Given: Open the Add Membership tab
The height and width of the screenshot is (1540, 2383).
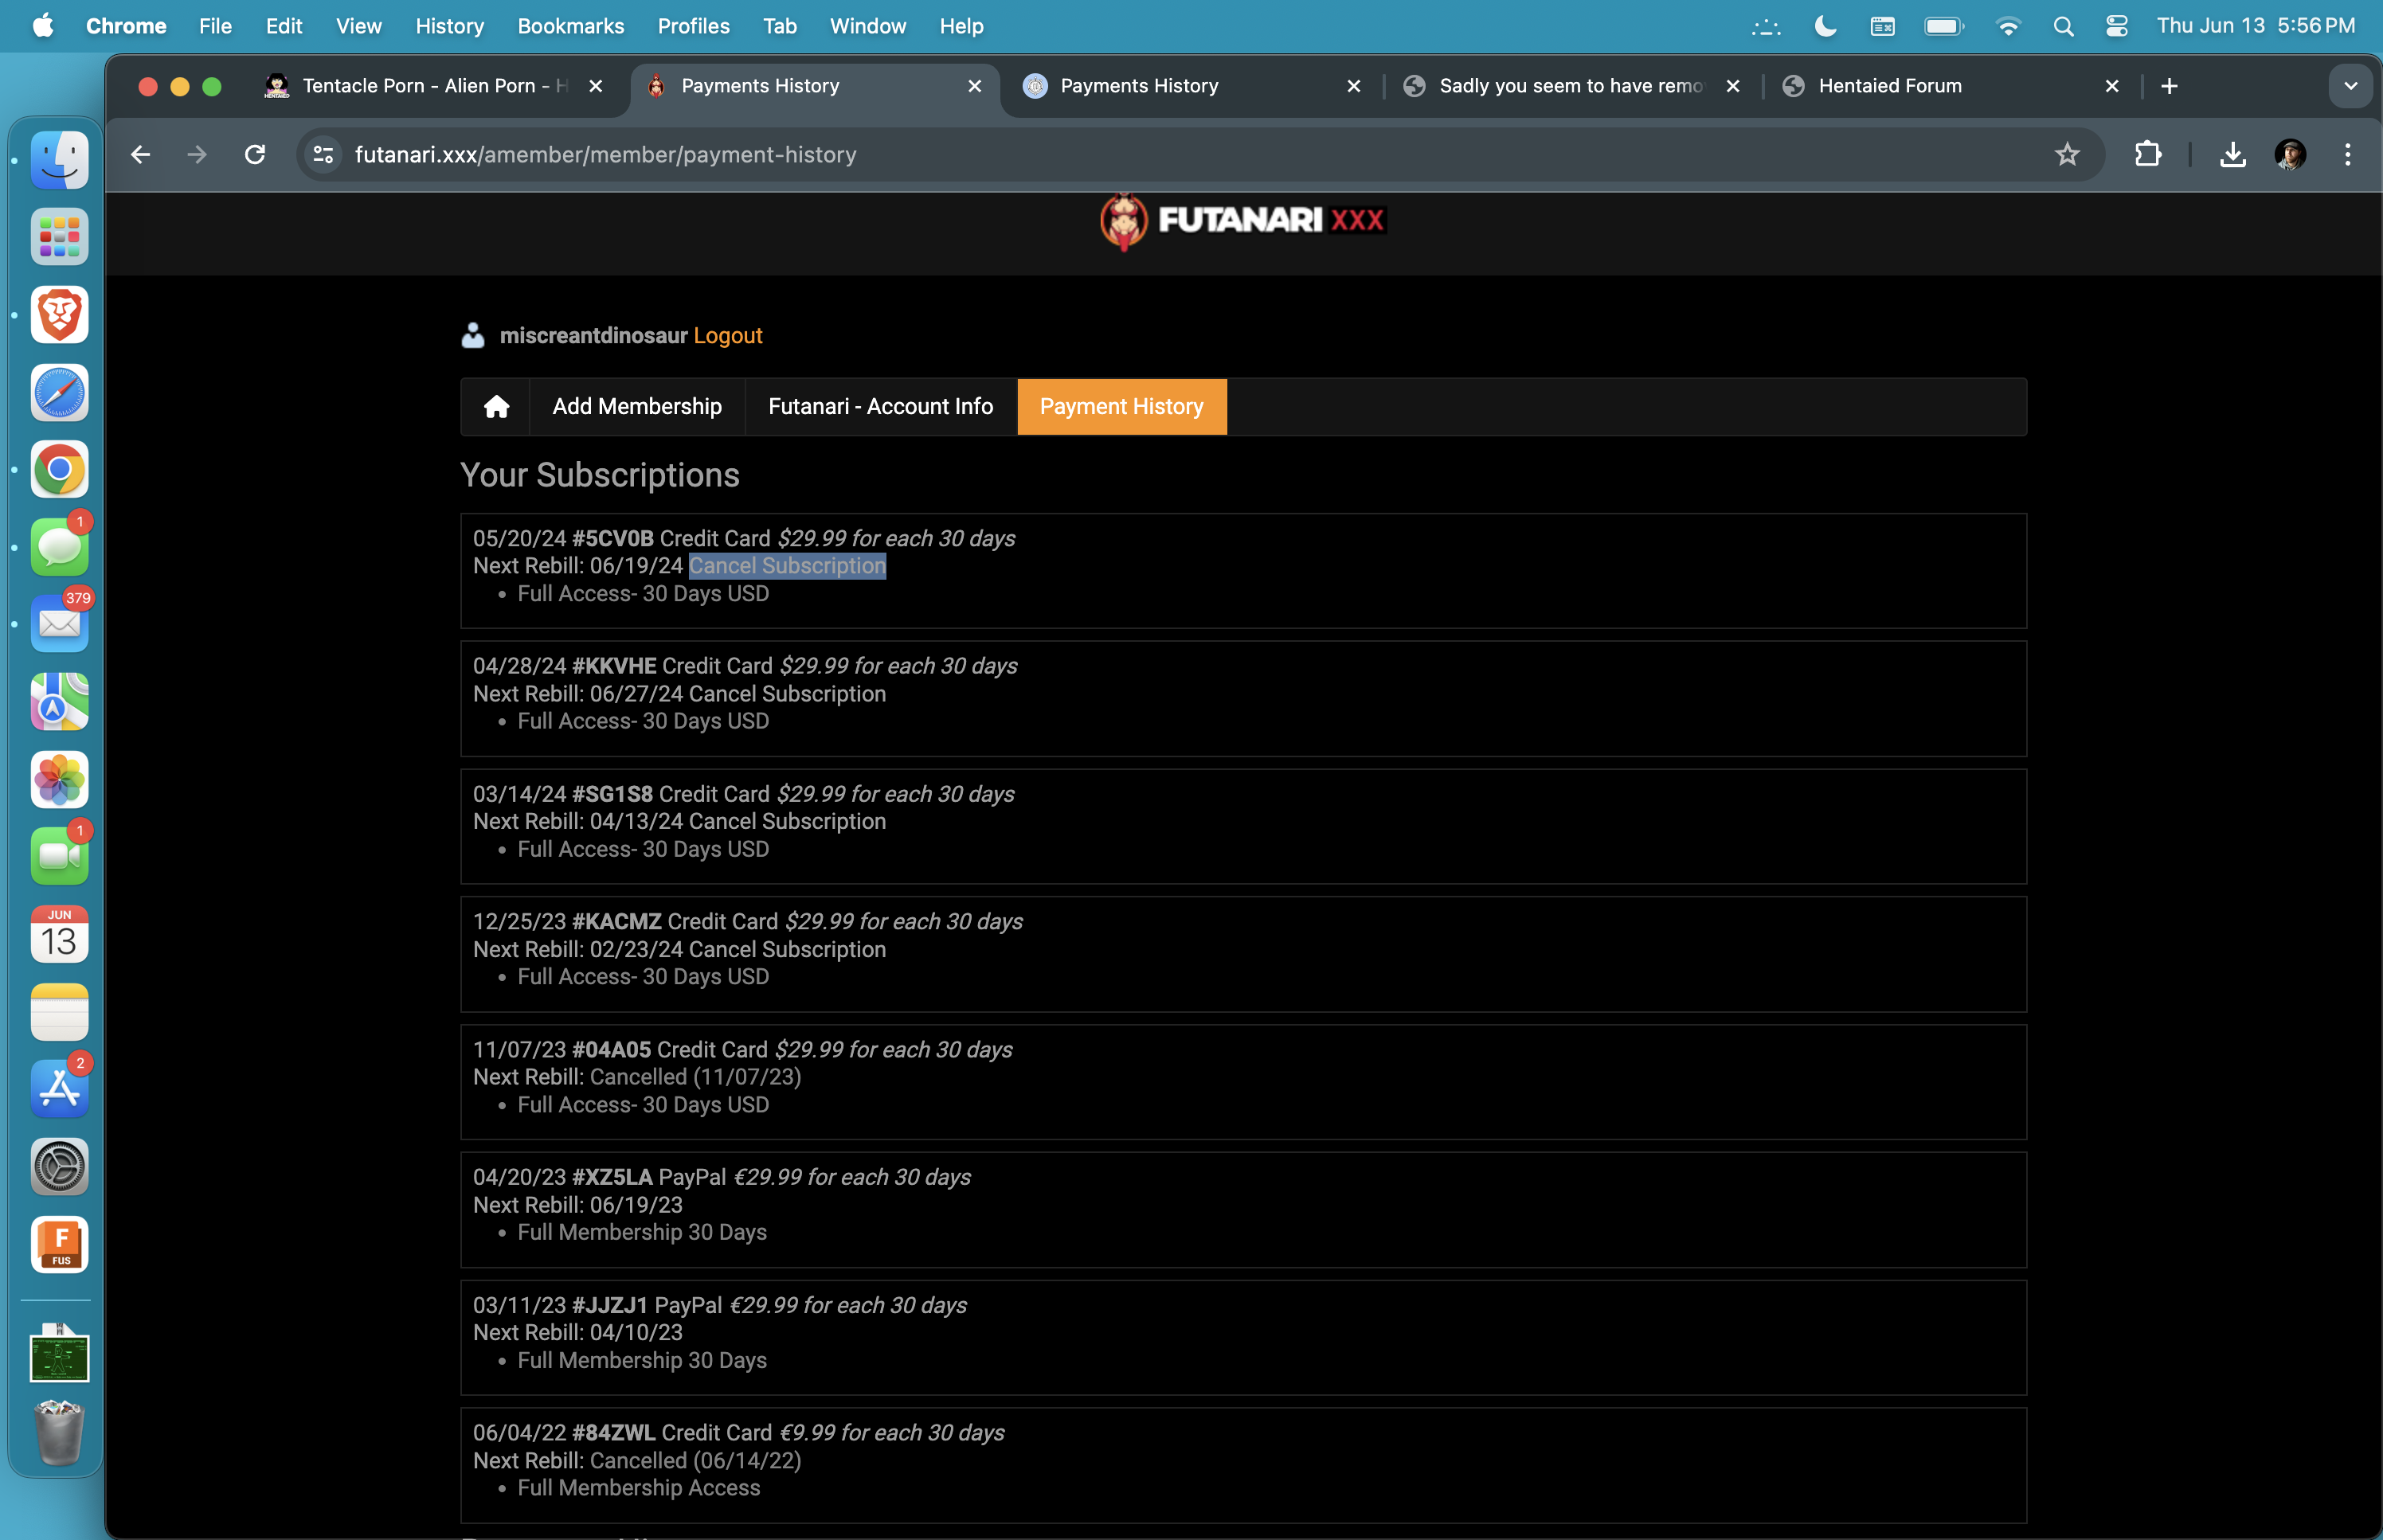Looking at the screenshot, I should click(636, 406).
